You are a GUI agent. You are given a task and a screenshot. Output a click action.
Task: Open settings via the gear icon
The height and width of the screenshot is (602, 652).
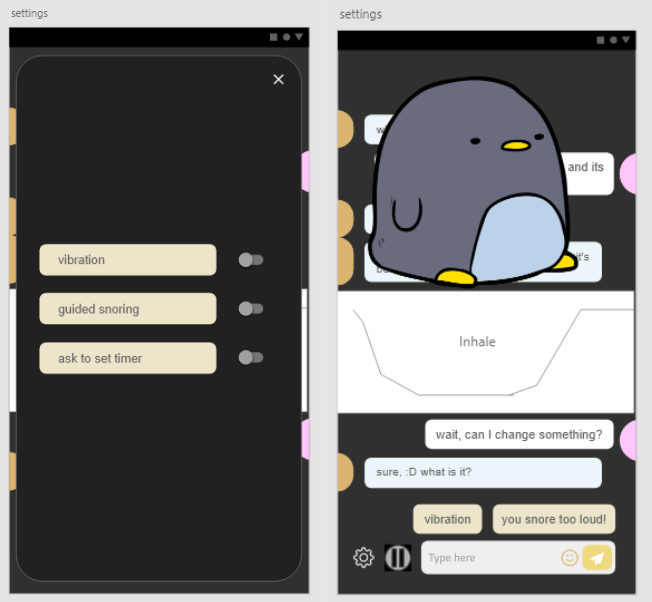(363, 558)
